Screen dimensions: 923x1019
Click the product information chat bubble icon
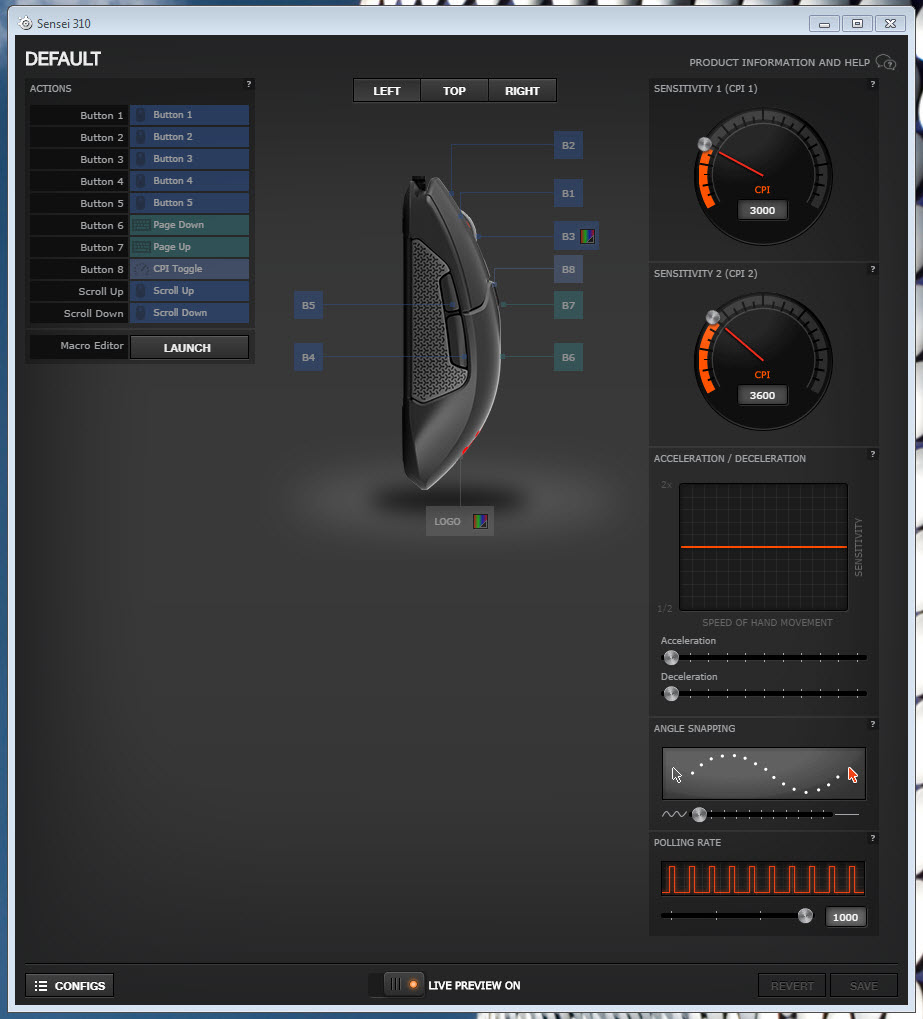pos(886,62)
